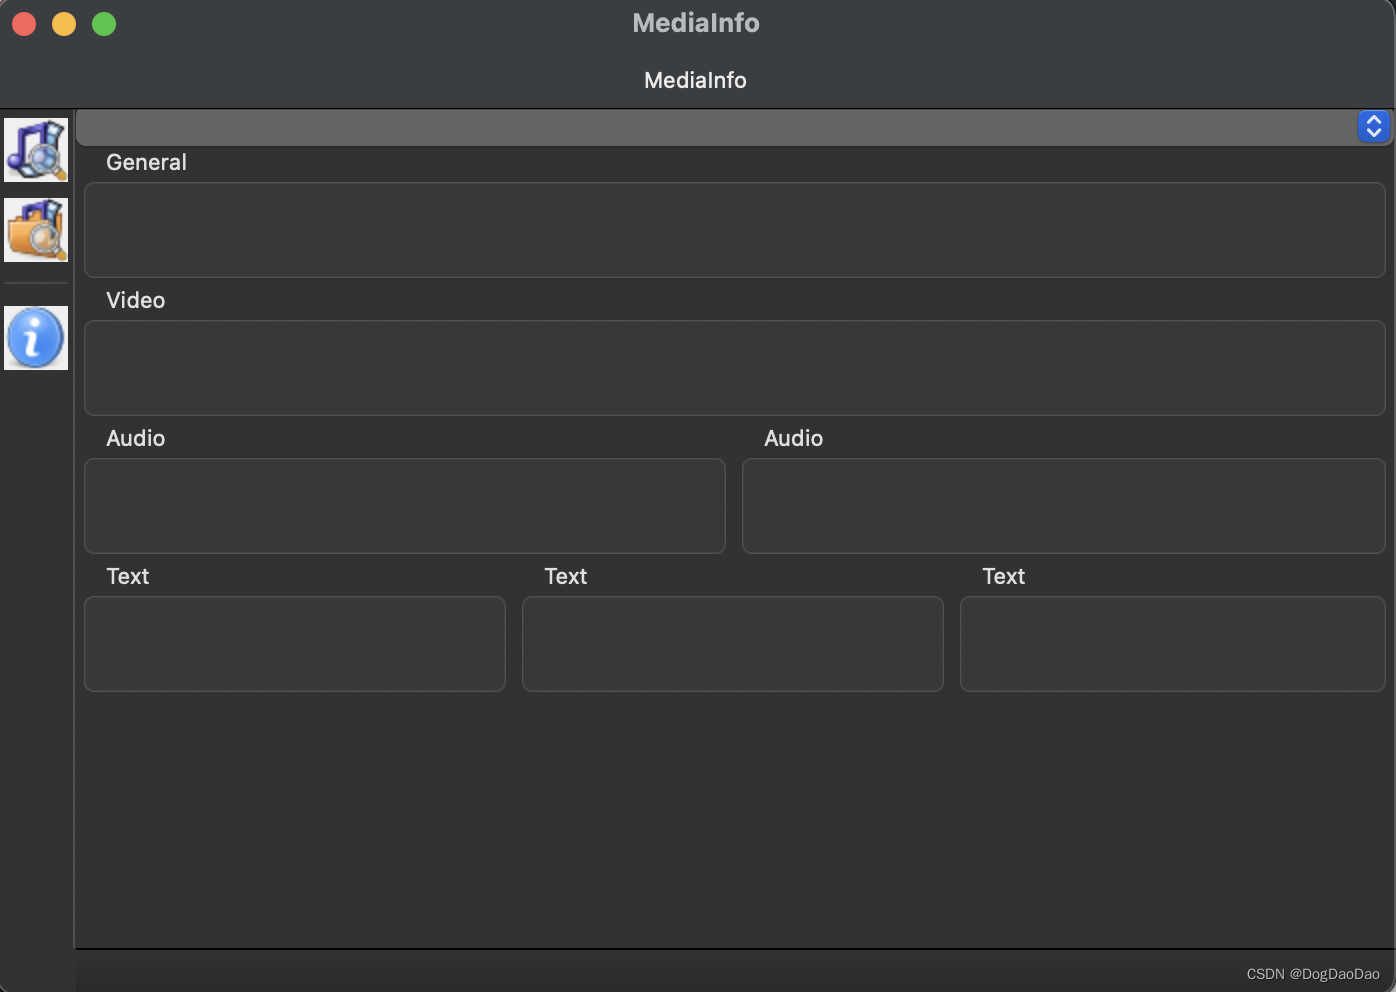Image resolution: width=1396 pixels, height=992 pixels.
Task: Minimize the MediaInfo window with the yellow button
Action: click(x=64, y=24)
